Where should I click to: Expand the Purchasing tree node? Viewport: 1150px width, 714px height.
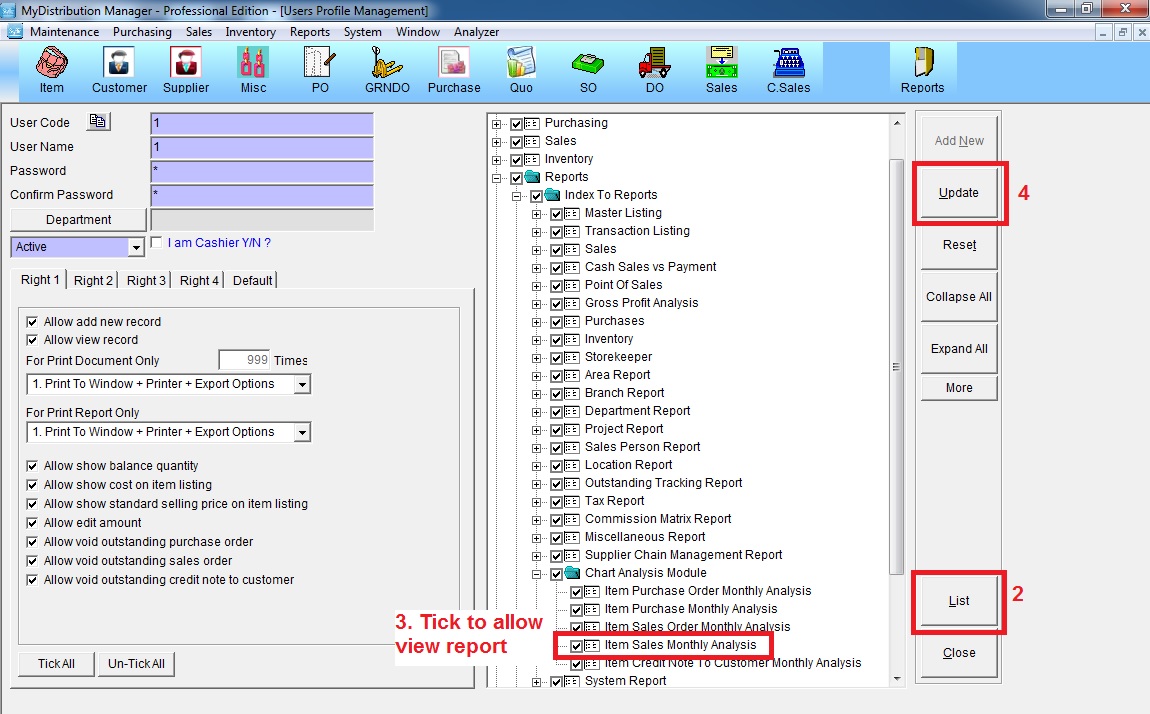coord(497,124)
